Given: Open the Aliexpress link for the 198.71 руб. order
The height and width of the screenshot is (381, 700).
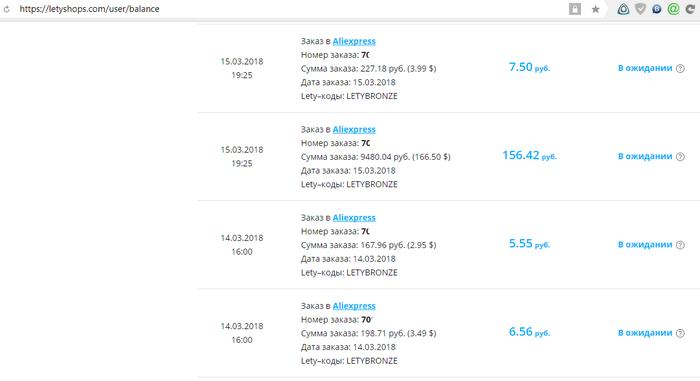Looking at the screenshot, I should pyautogui.click(x=354, y=306).
